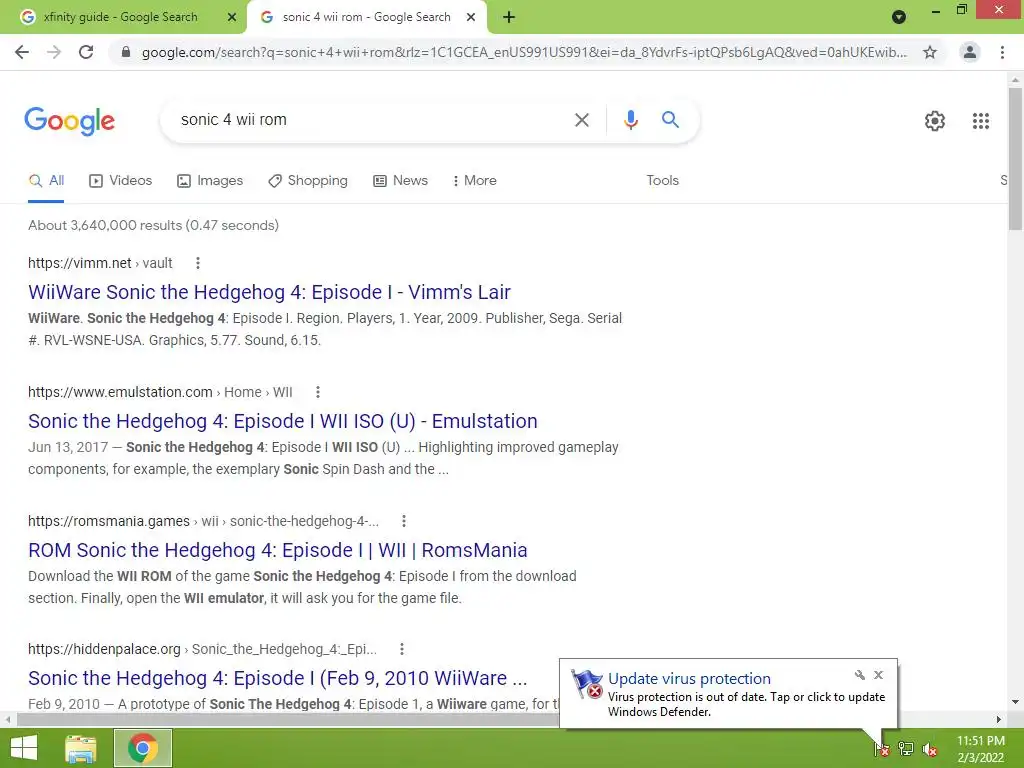Open options for hiddenpalace.org result
This screenshot has width=1024, height=768.
402,649
